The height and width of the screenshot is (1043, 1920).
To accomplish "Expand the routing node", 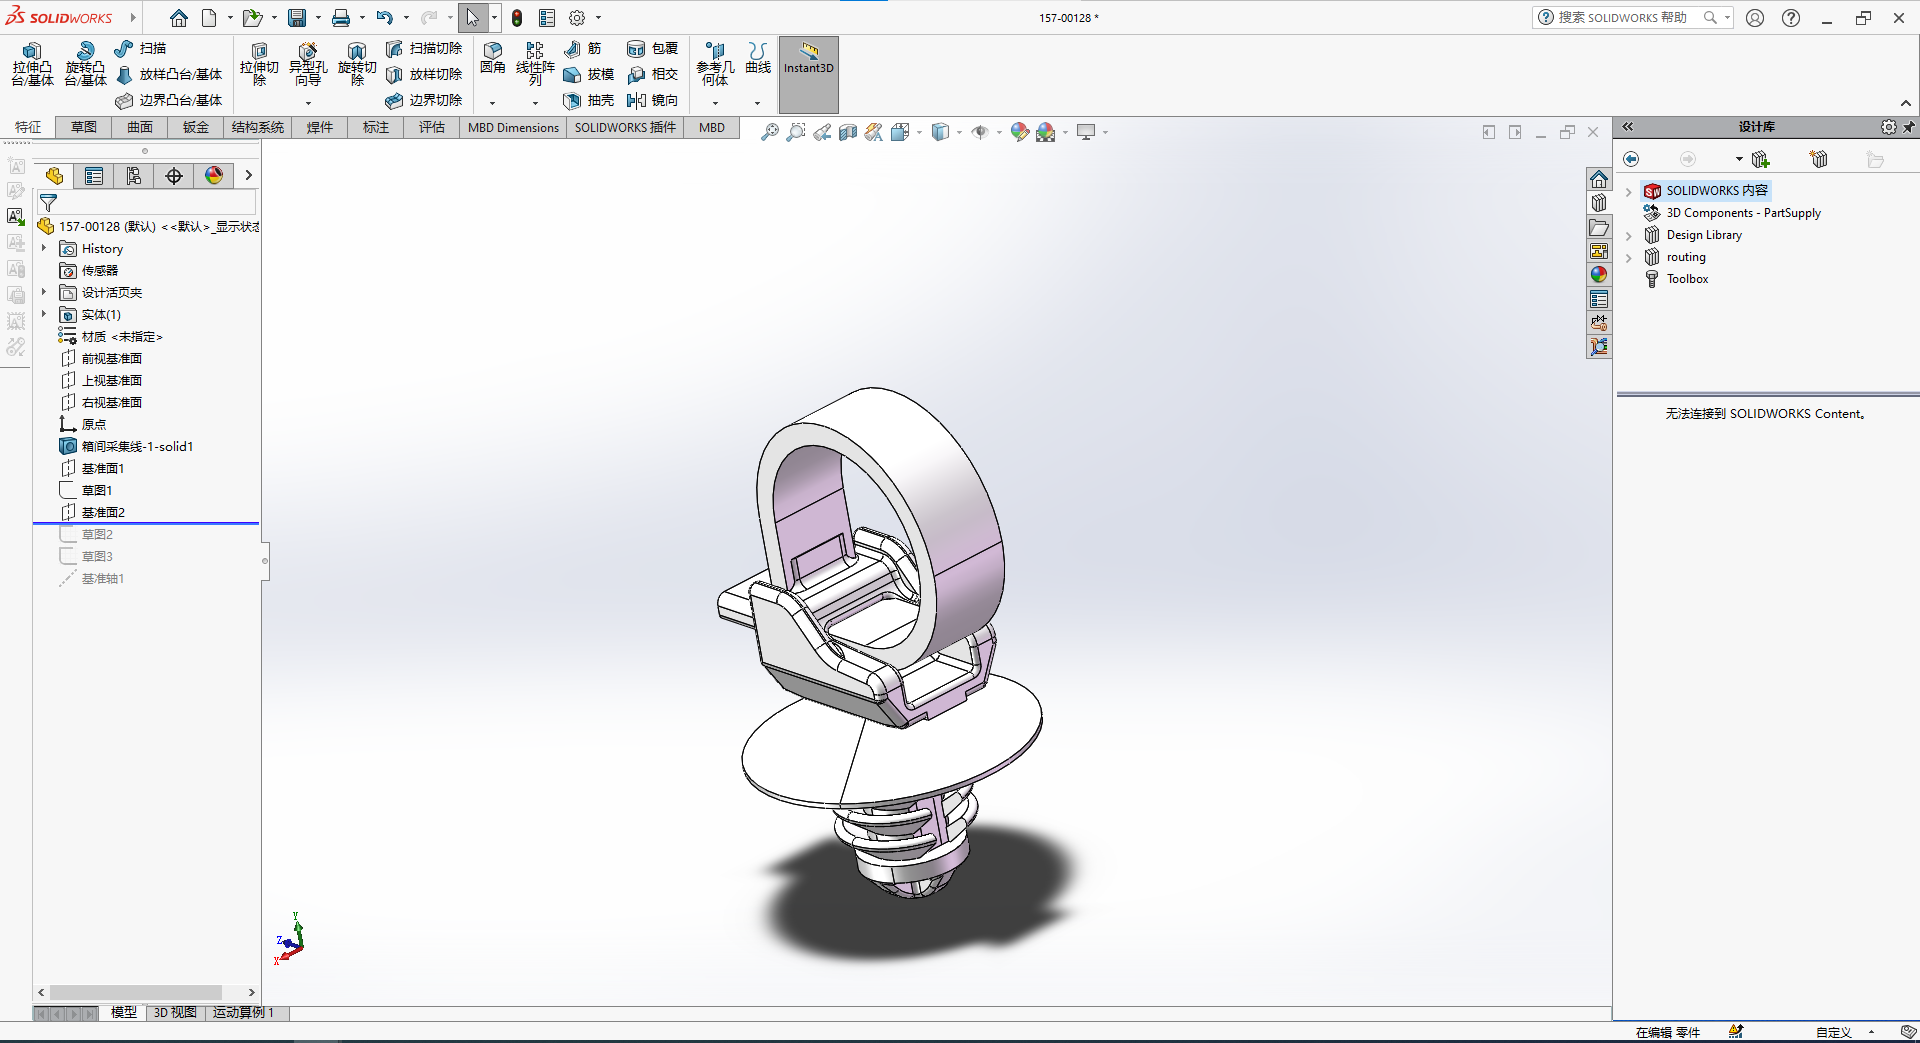I will pyautogui.click(x=1629, y=258).
